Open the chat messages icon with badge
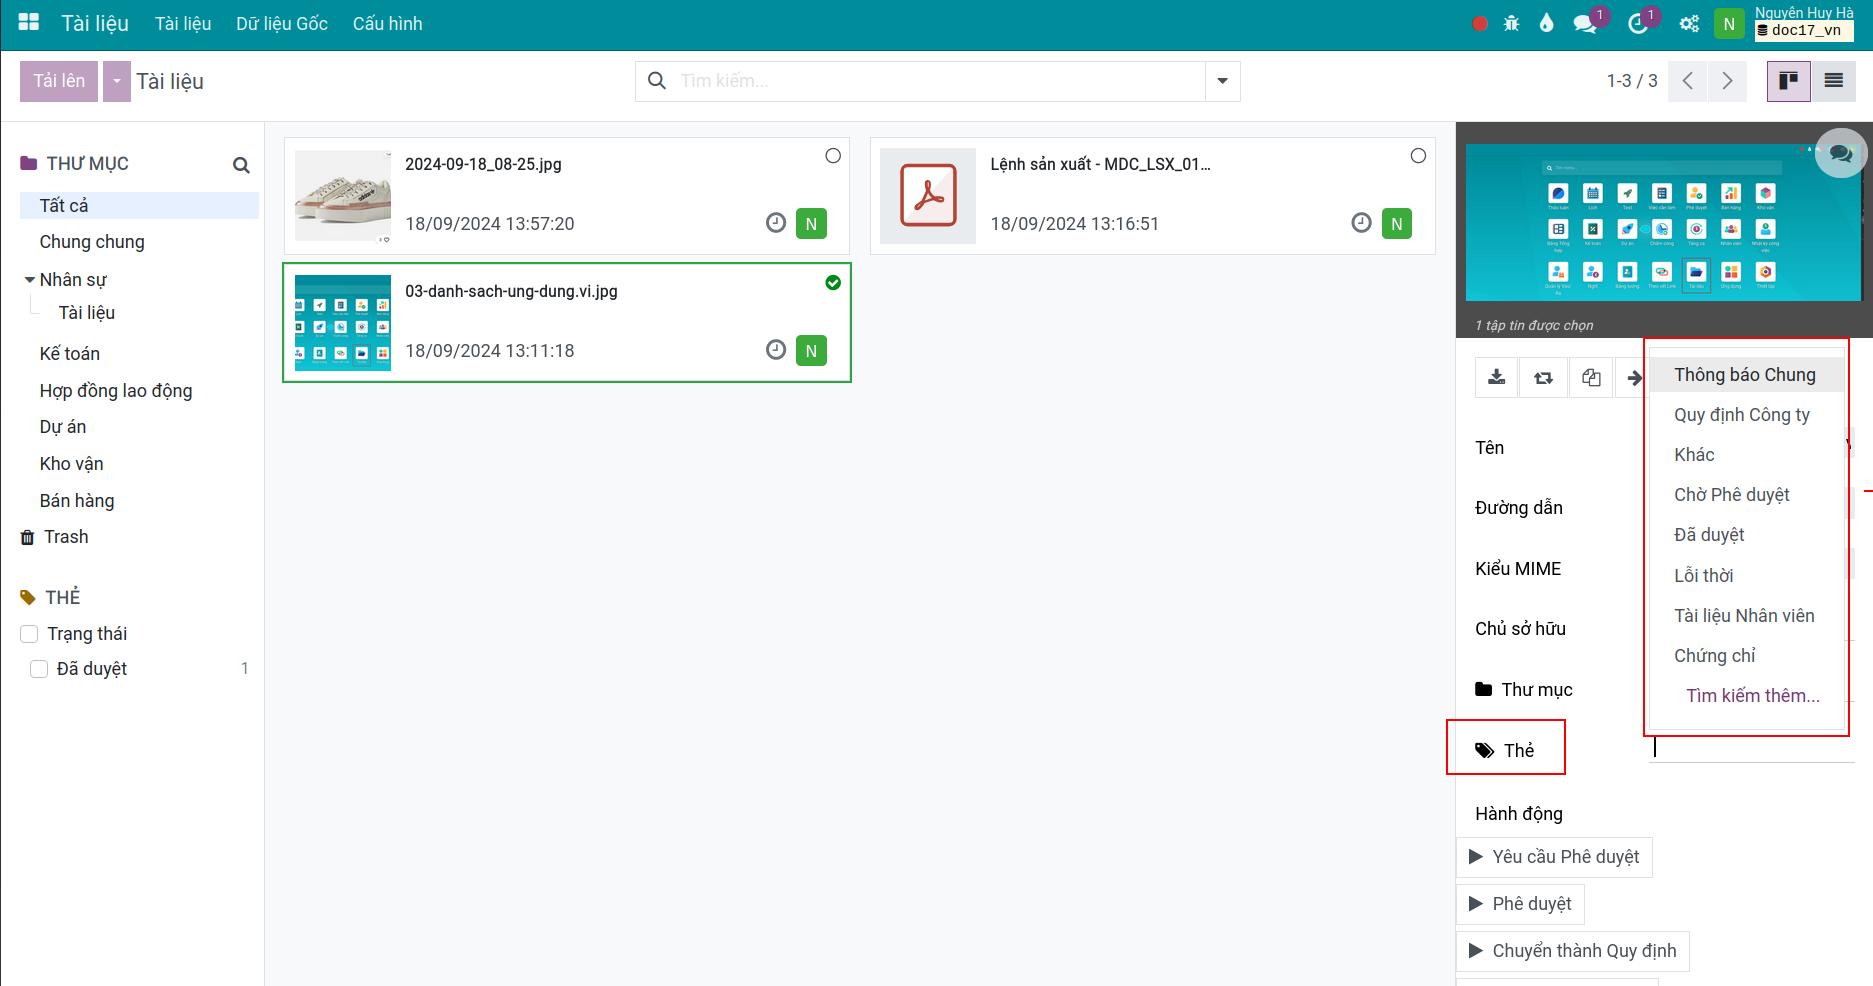Image resolution: width=1873 pixels, height=986 pixels. click(x=1585, y=24)
